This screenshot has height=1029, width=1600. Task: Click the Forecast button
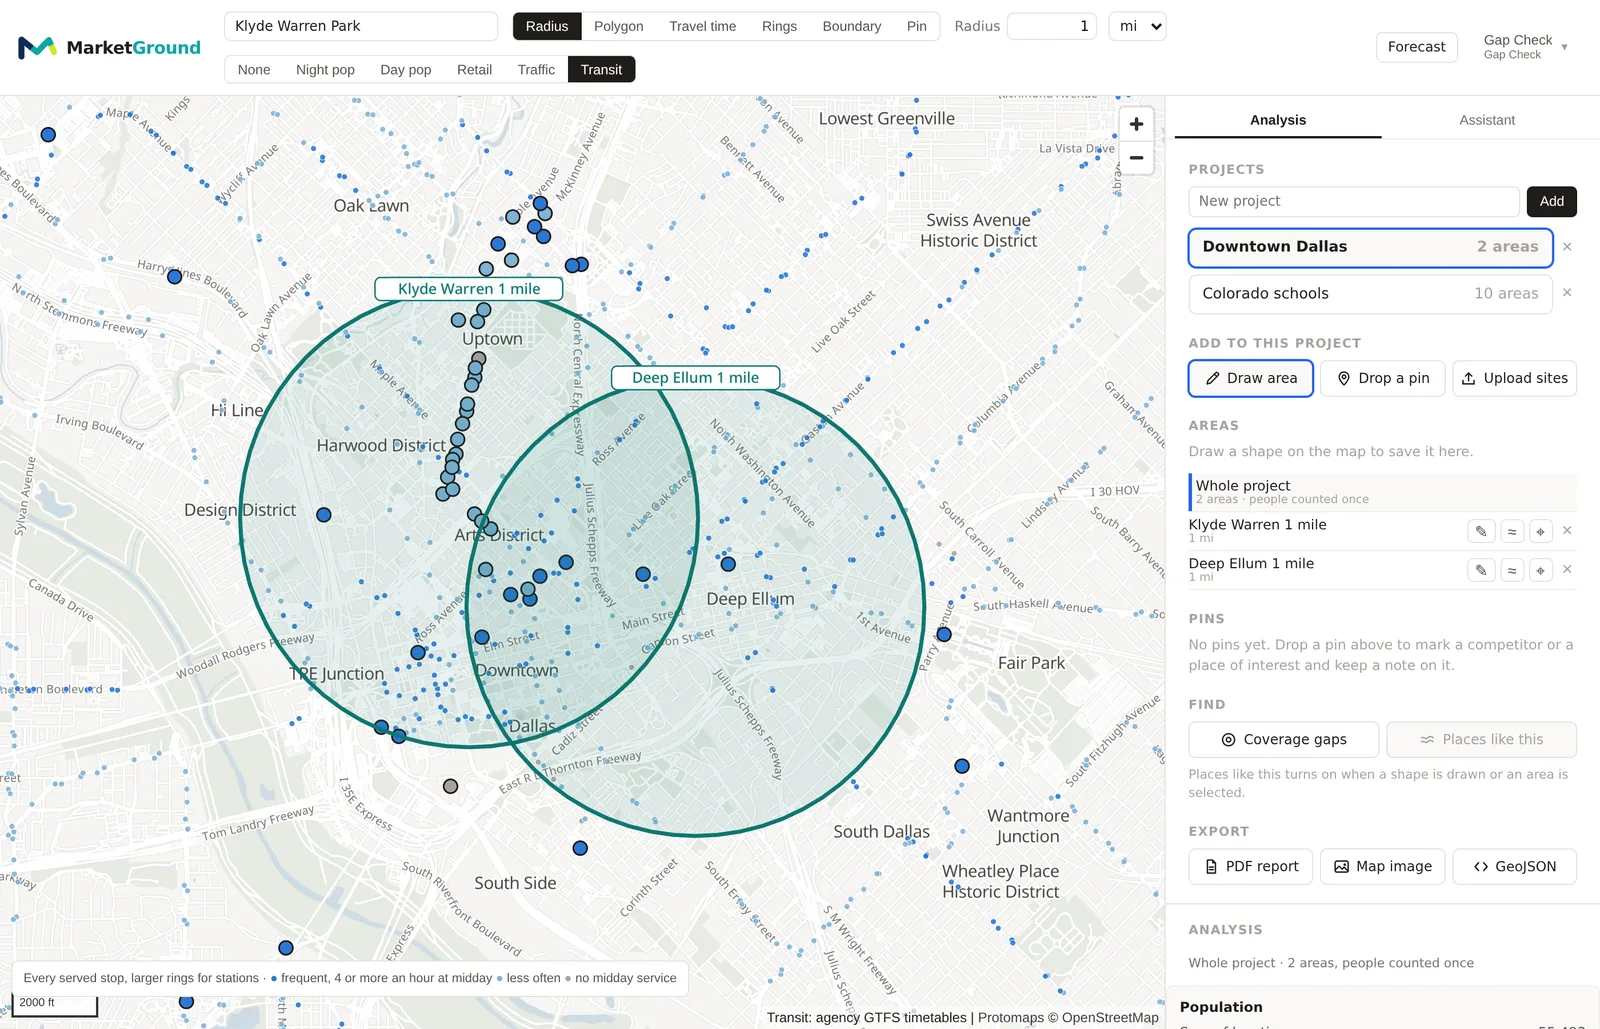click(x=1416, y=47)
